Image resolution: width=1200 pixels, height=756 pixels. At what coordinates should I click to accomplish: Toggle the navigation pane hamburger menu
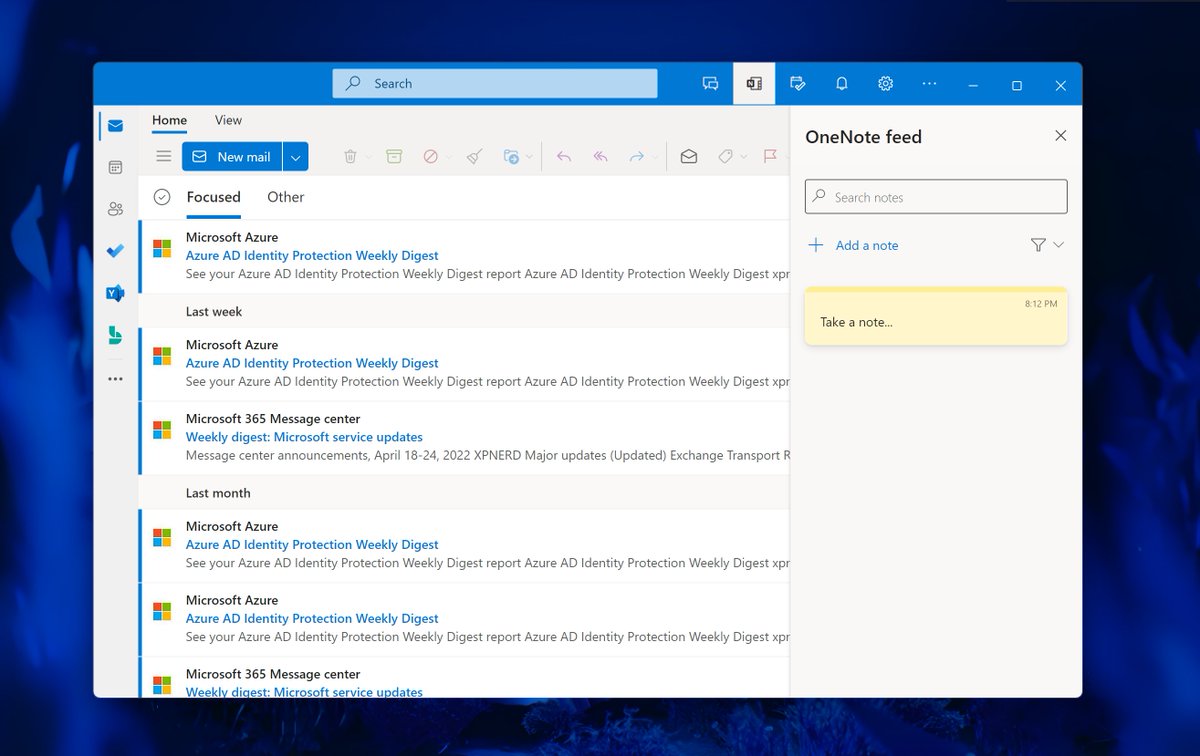164,156
